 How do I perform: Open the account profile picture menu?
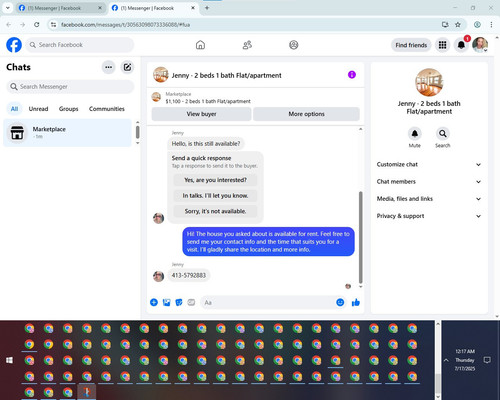click(480, 45)
